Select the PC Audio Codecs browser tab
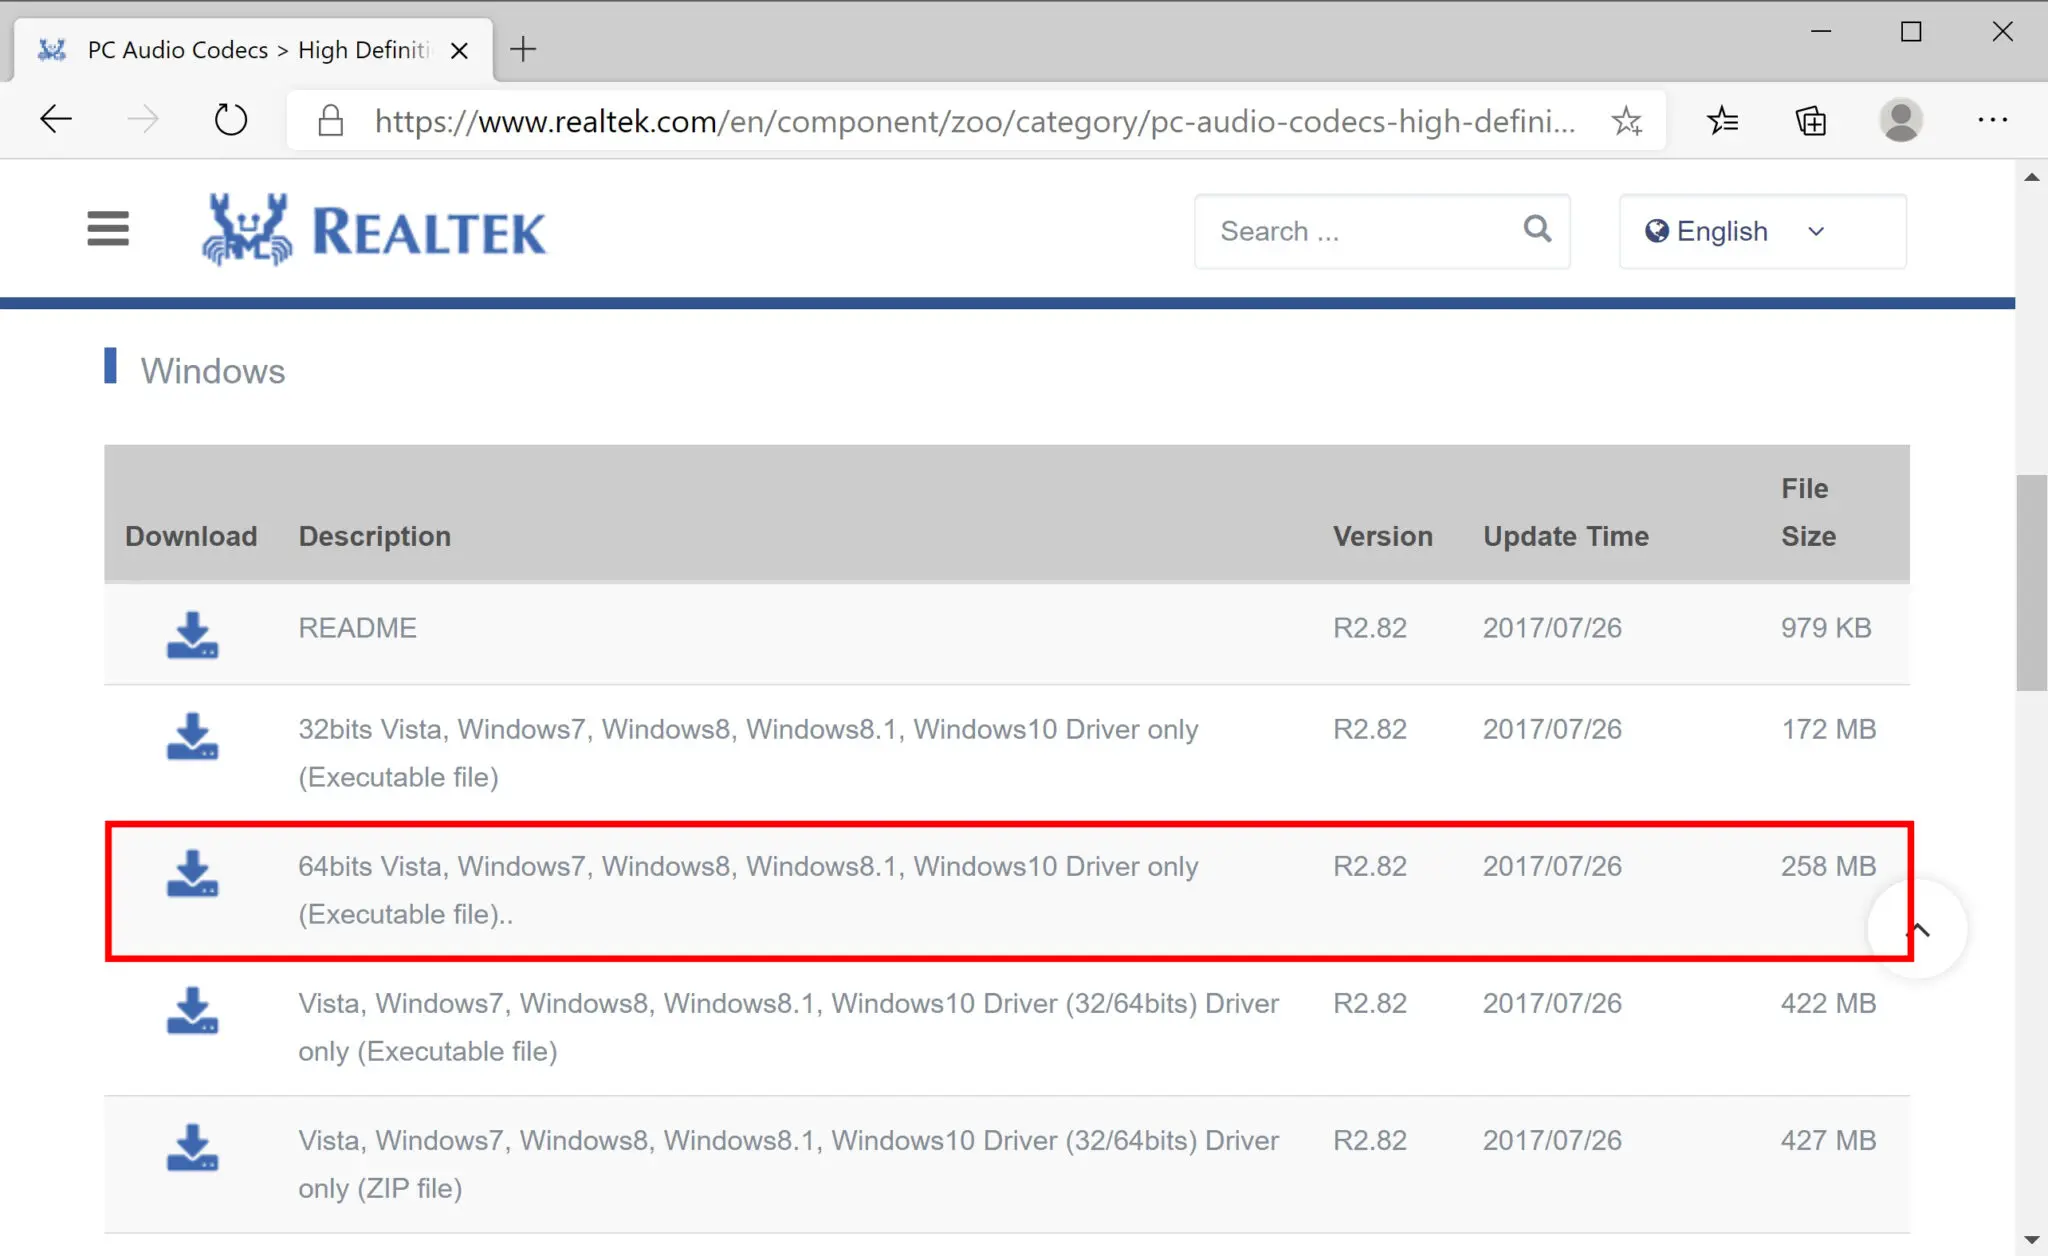 (x=240, y=48)
